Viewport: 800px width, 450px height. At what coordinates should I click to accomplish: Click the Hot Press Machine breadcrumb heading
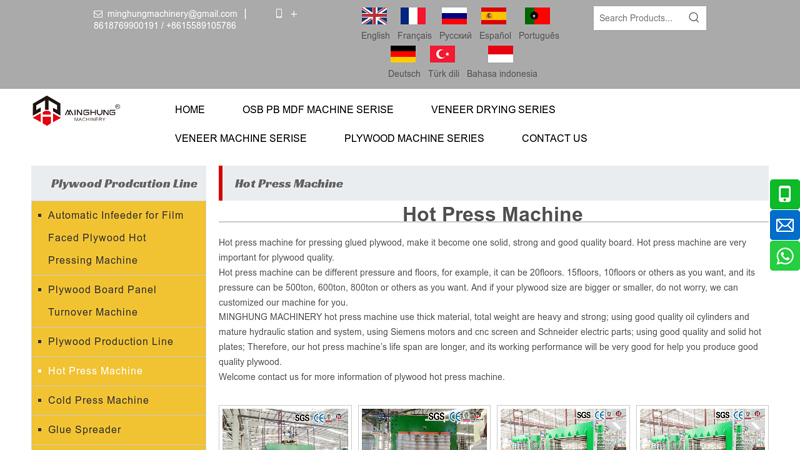289,184
